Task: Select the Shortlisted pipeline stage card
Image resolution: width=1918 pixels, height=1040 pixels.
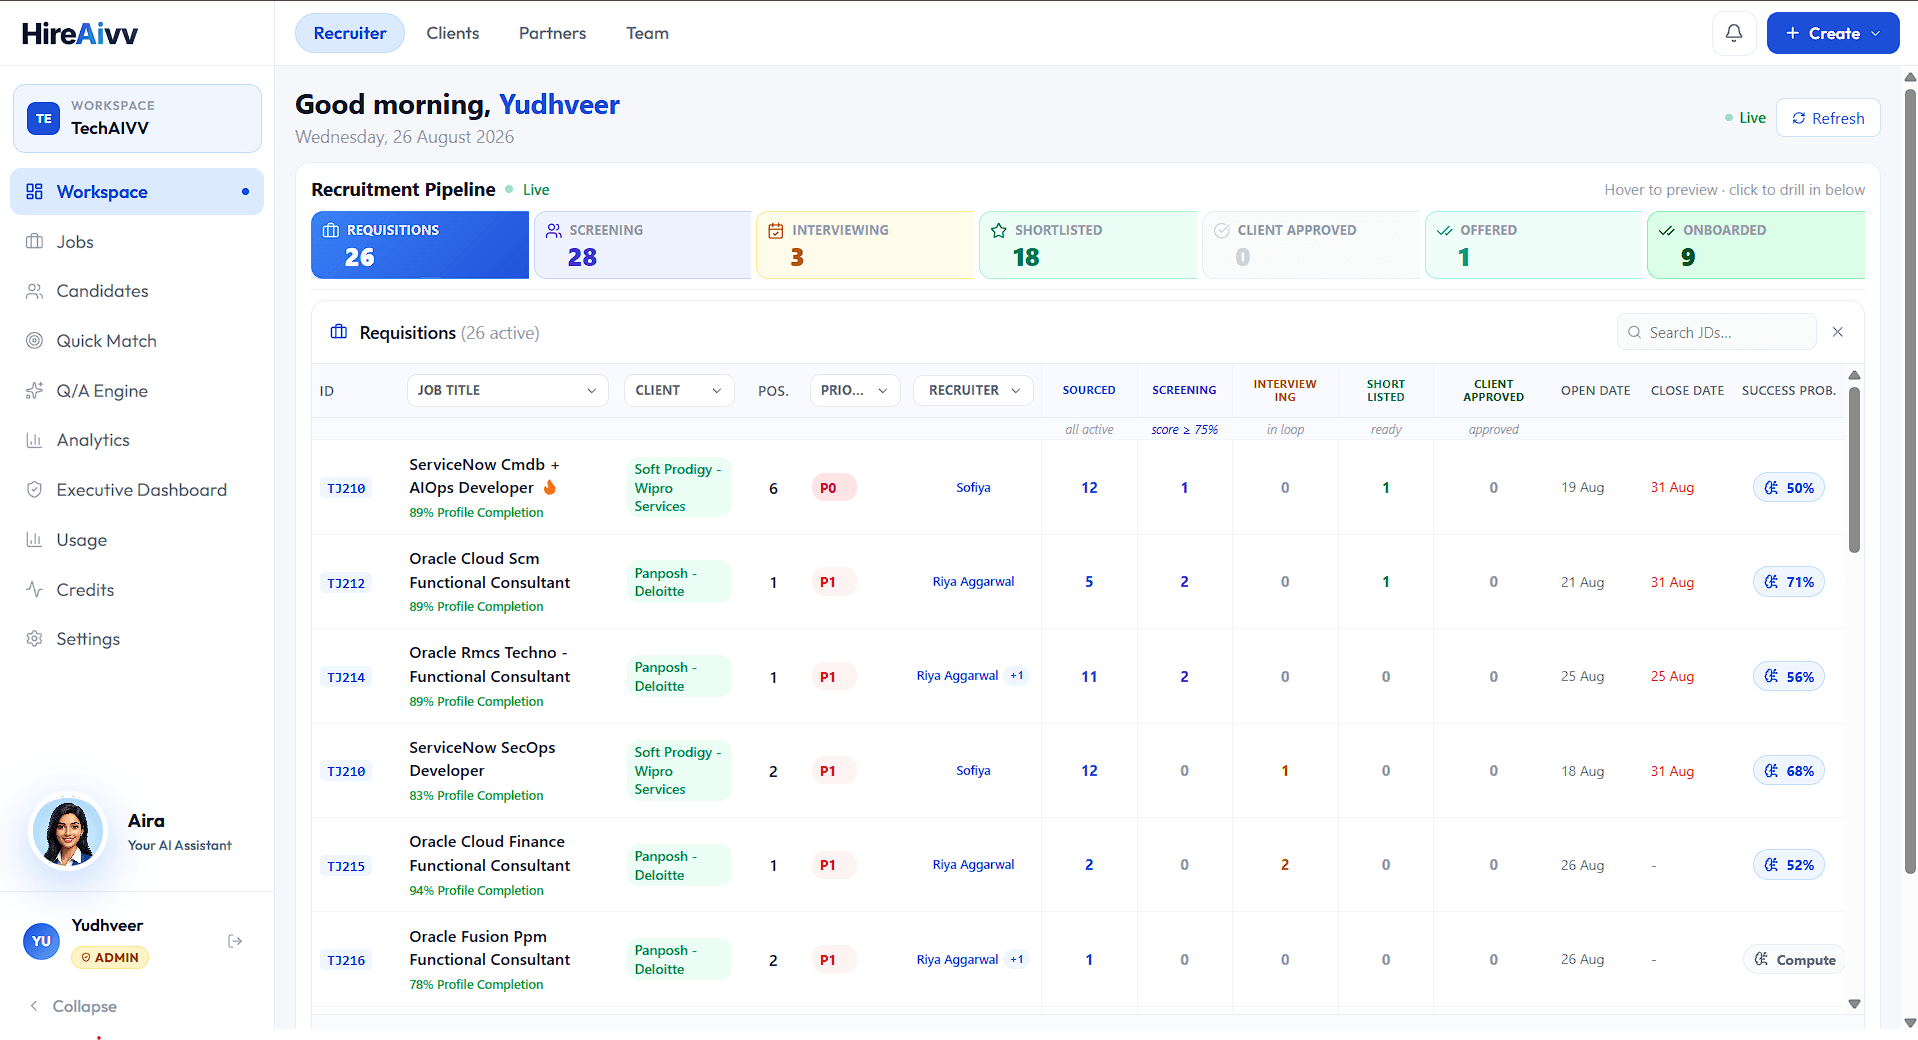Action: pos(1088,245)
